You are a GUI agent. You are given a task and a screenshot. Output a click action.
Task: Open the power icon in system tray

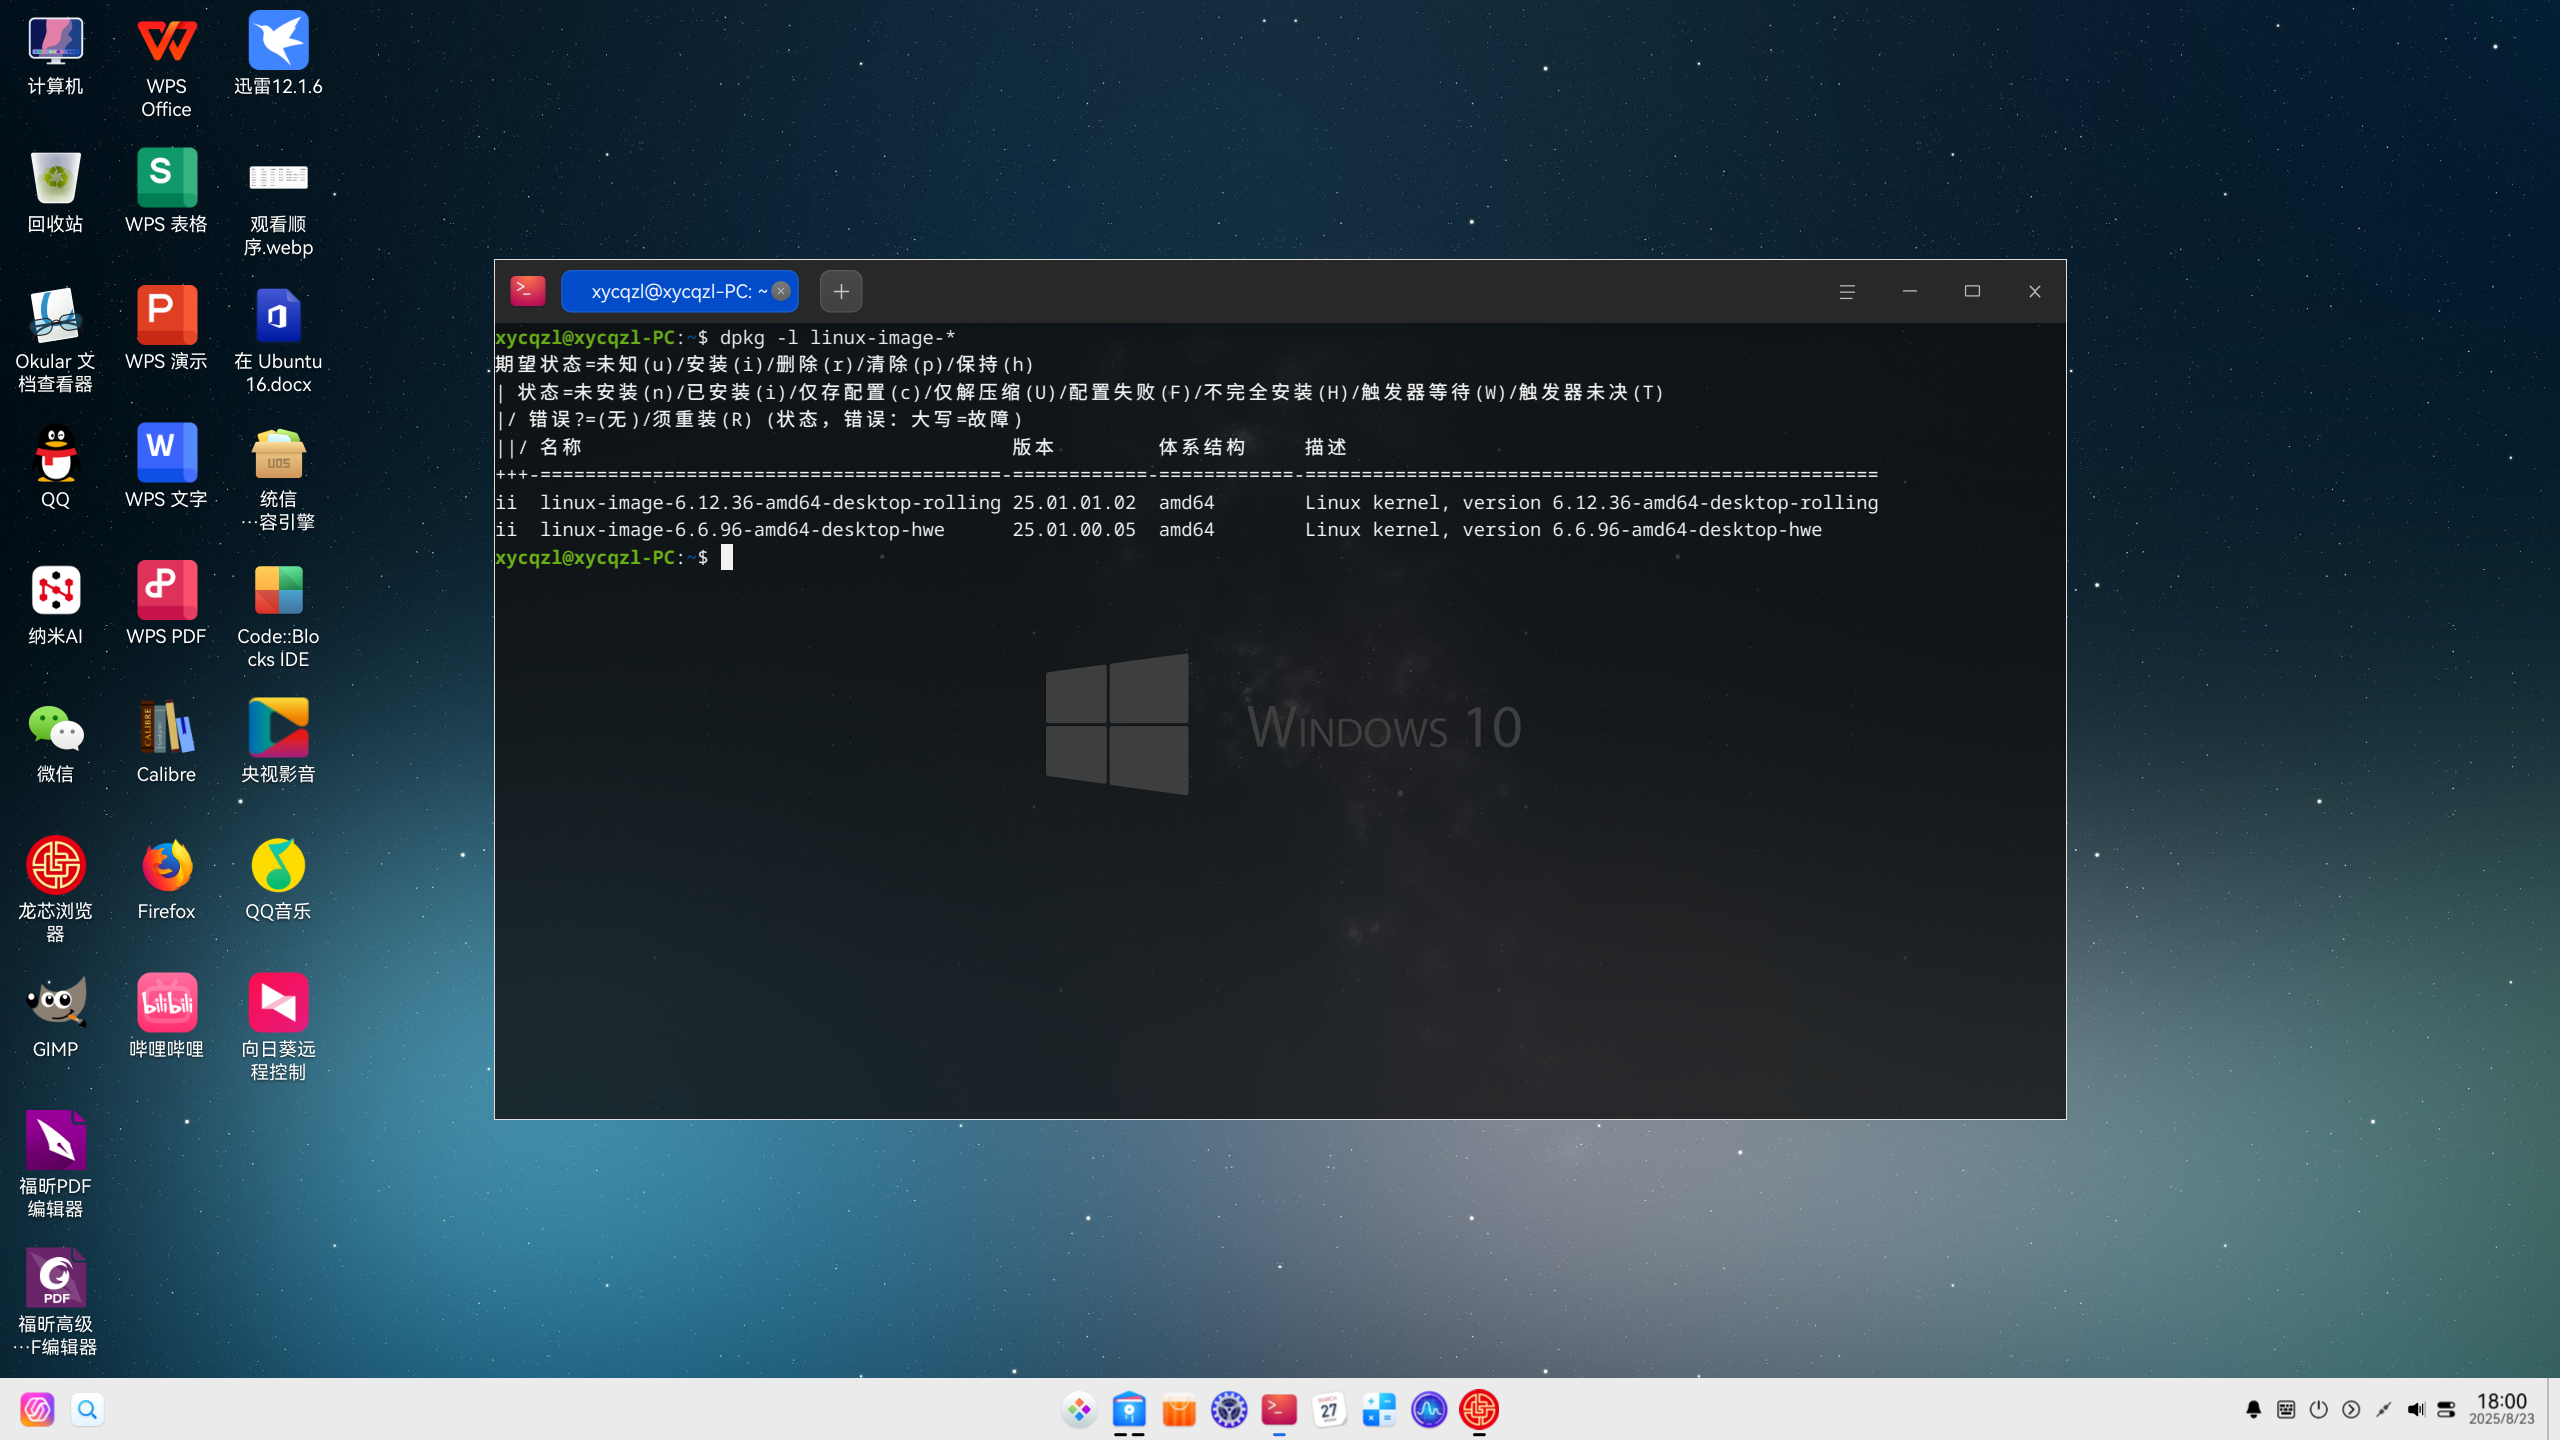click(2318, 1410)
